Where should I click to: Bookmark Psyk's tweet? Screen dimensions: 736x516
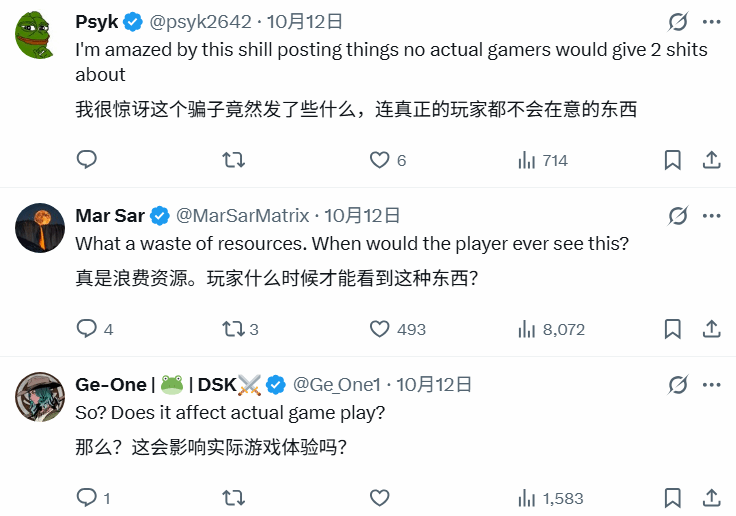[673, 160]
